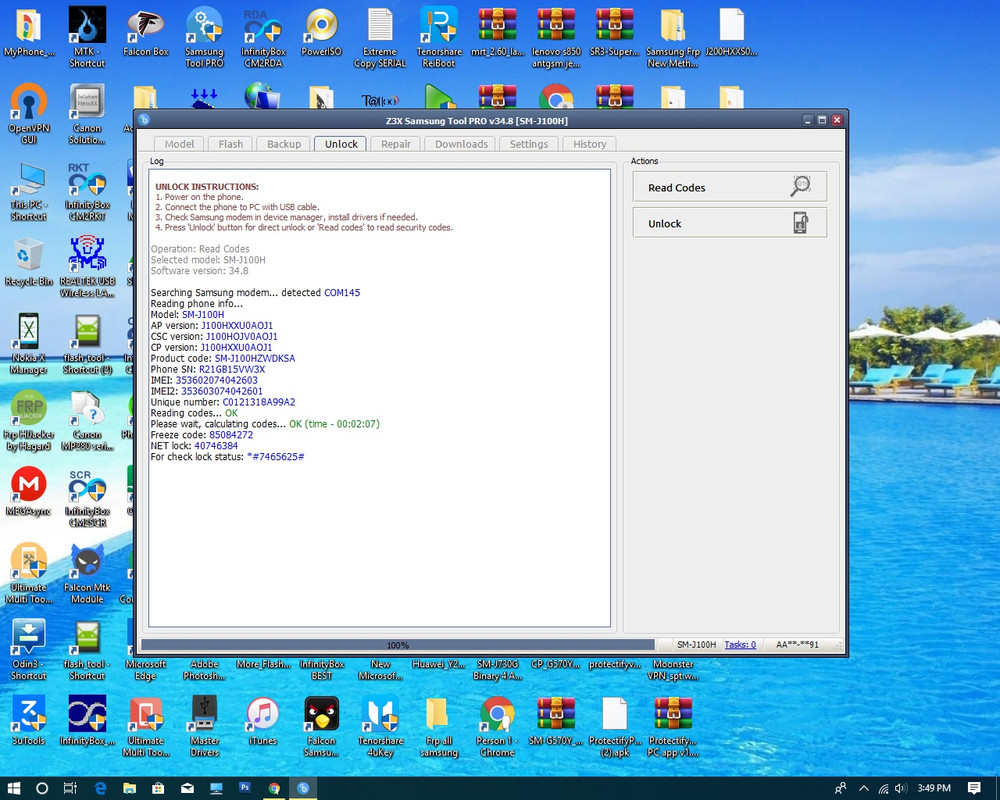Open Samsung Frp New Method folder
Screen dimensions: 1000x800
[x=673, y=37]
